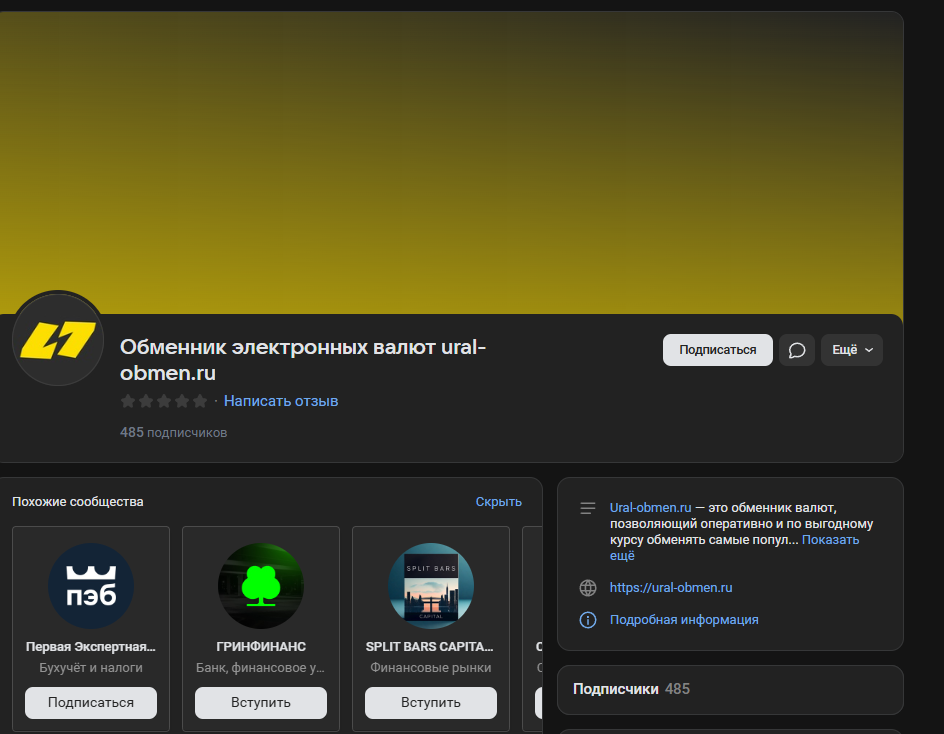Open the https://ural-obmen.ru website link
The height and width of the screenshot is (734, 944).
pos(671,588)
